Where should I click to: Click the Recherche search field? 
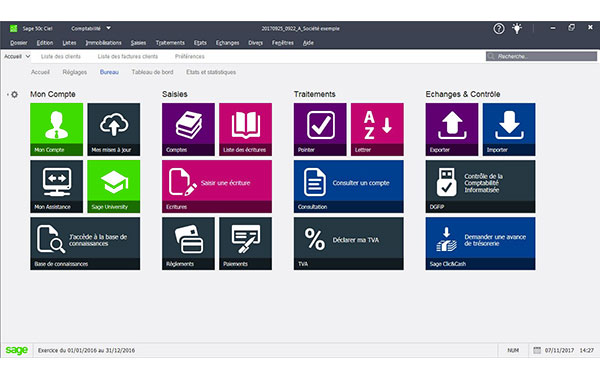coord(541,56)
